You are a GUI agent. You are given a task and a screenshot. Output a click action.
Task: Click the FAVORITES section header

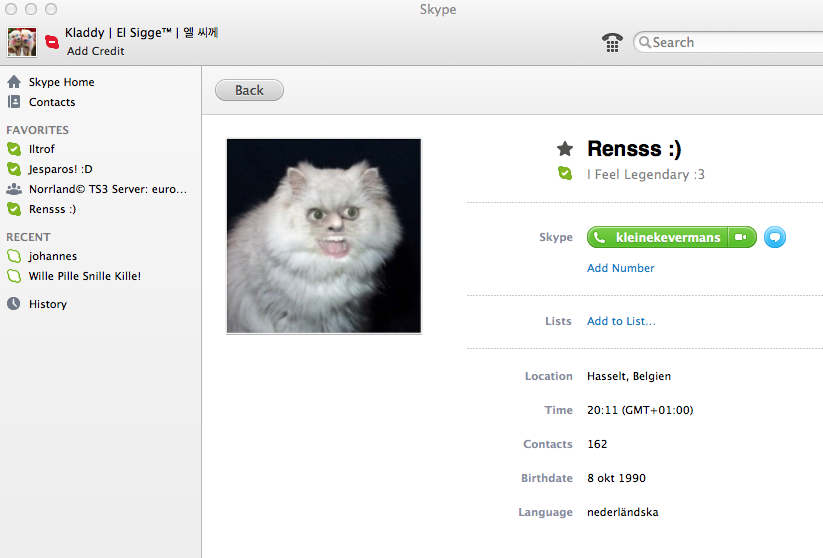pyautogui.click(x=37, y=130)
